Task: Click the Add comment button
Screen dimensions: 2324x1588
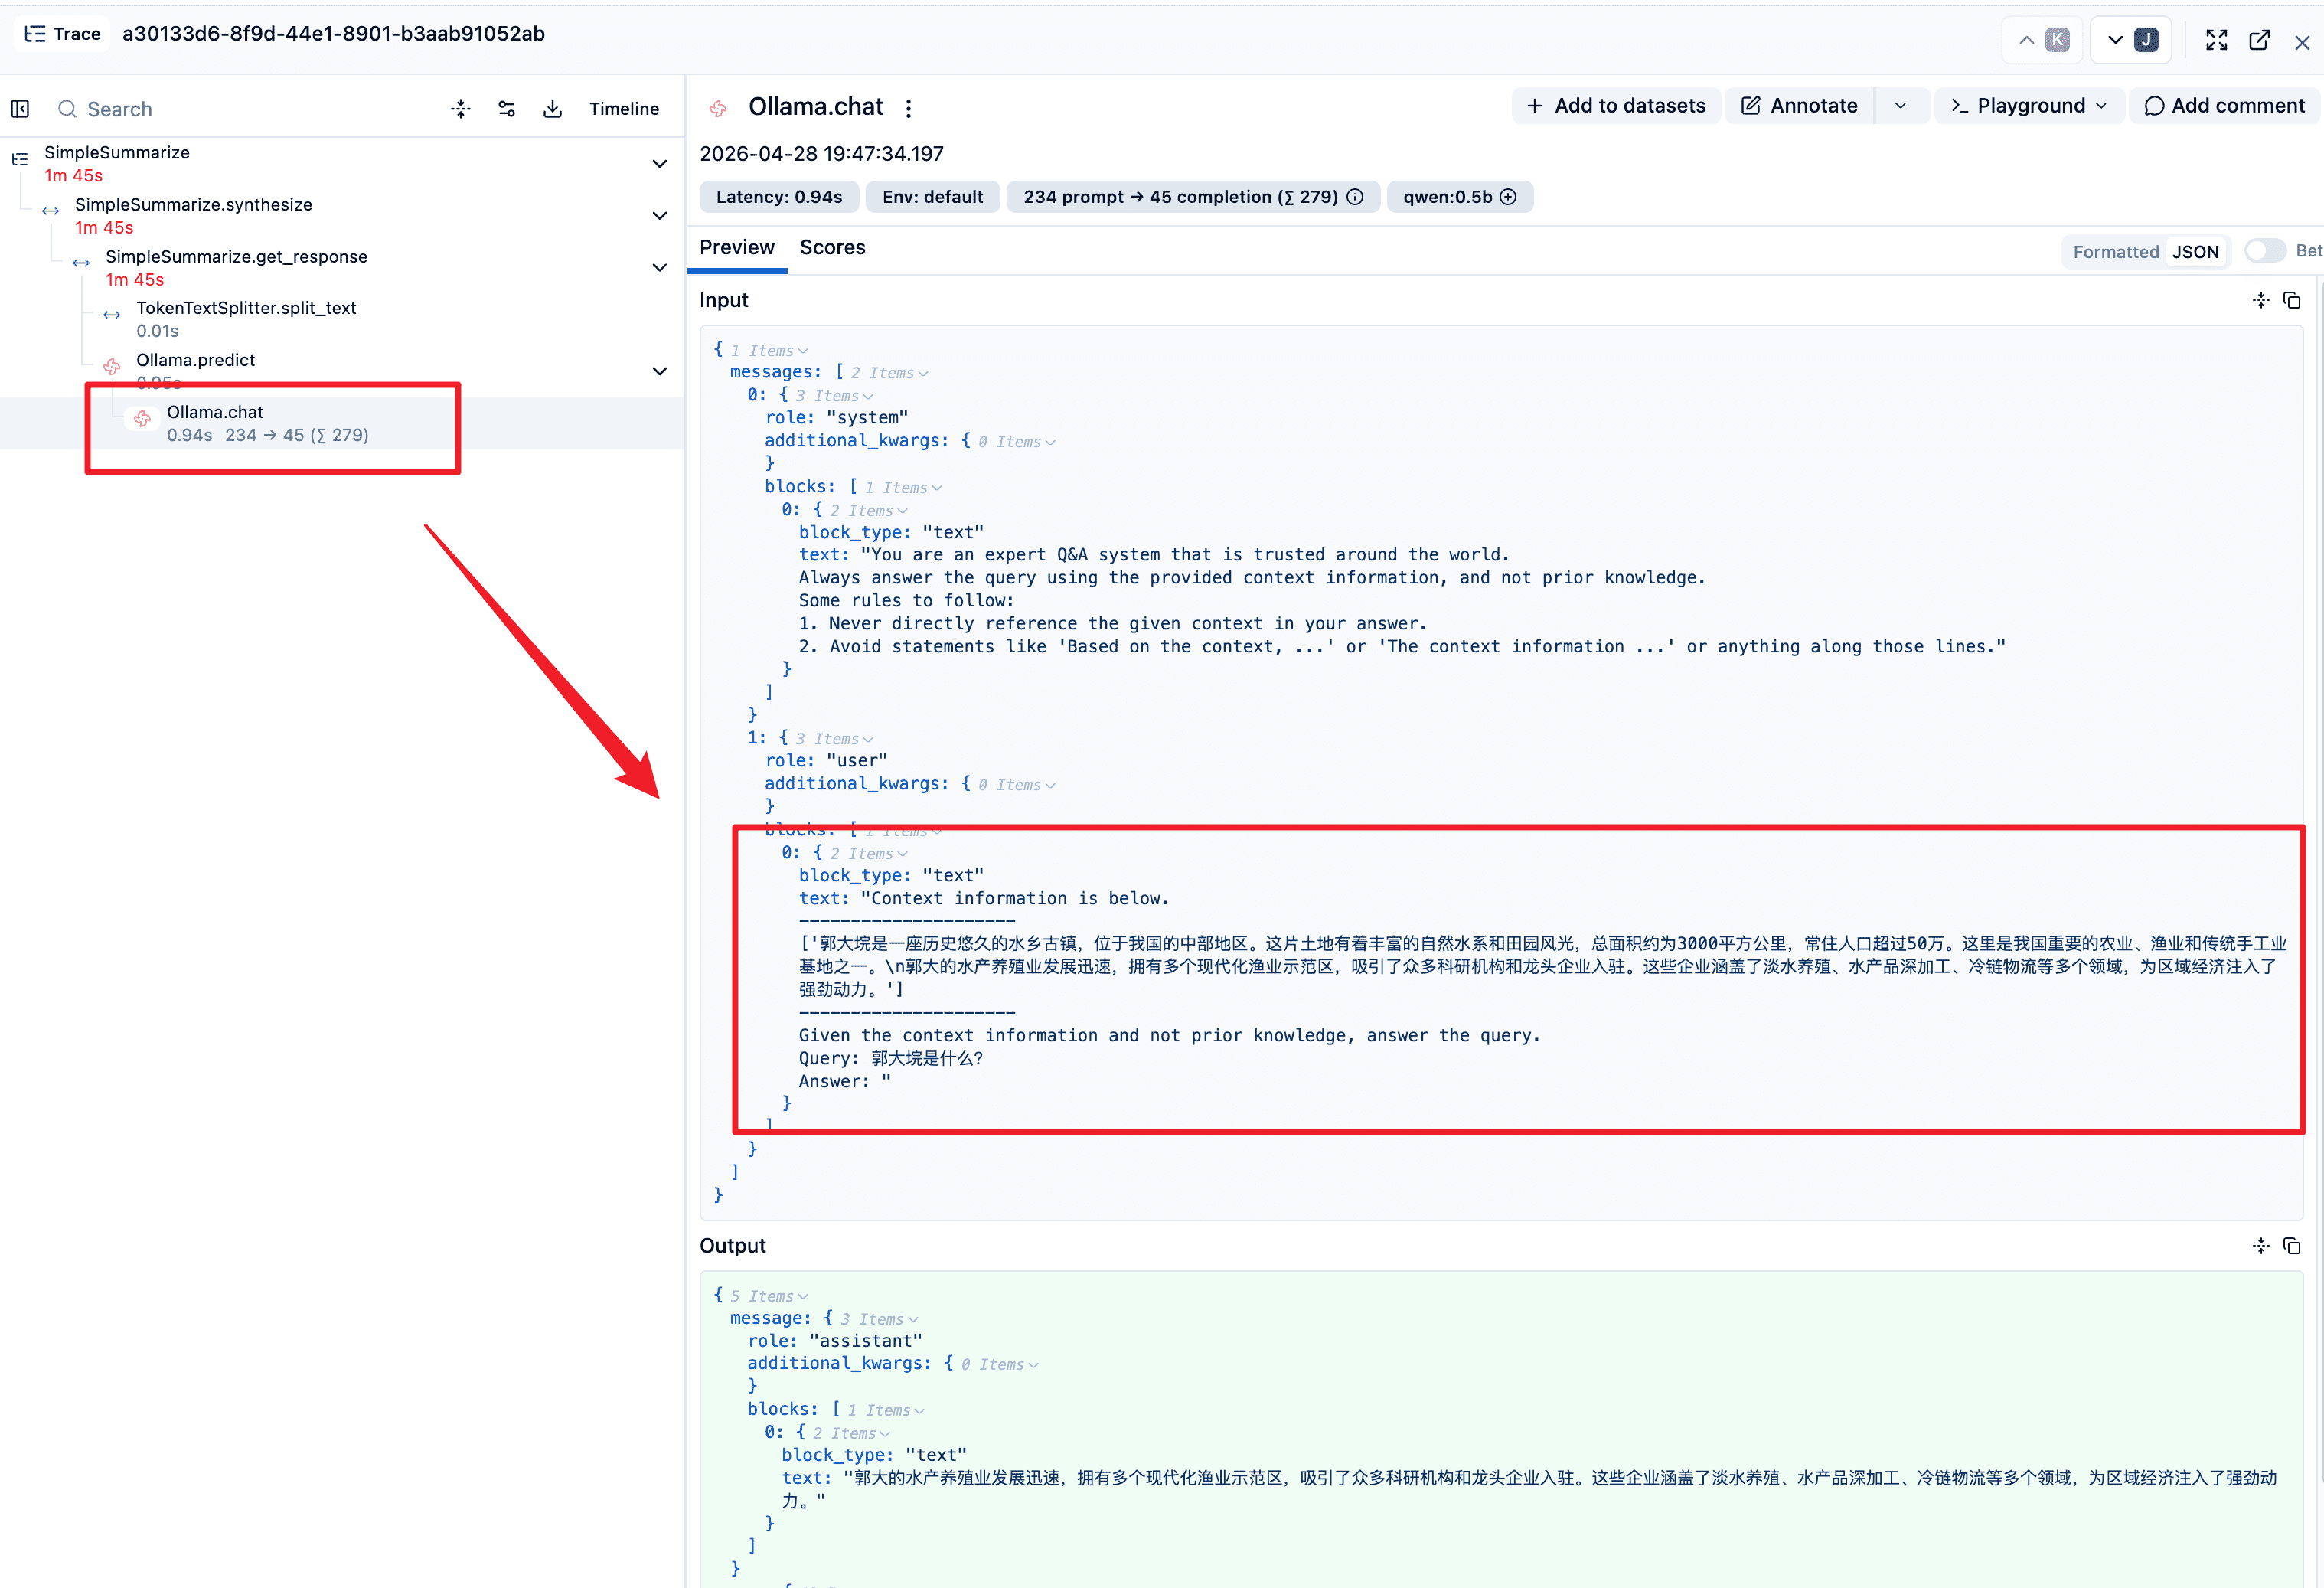Action: 2224,106
